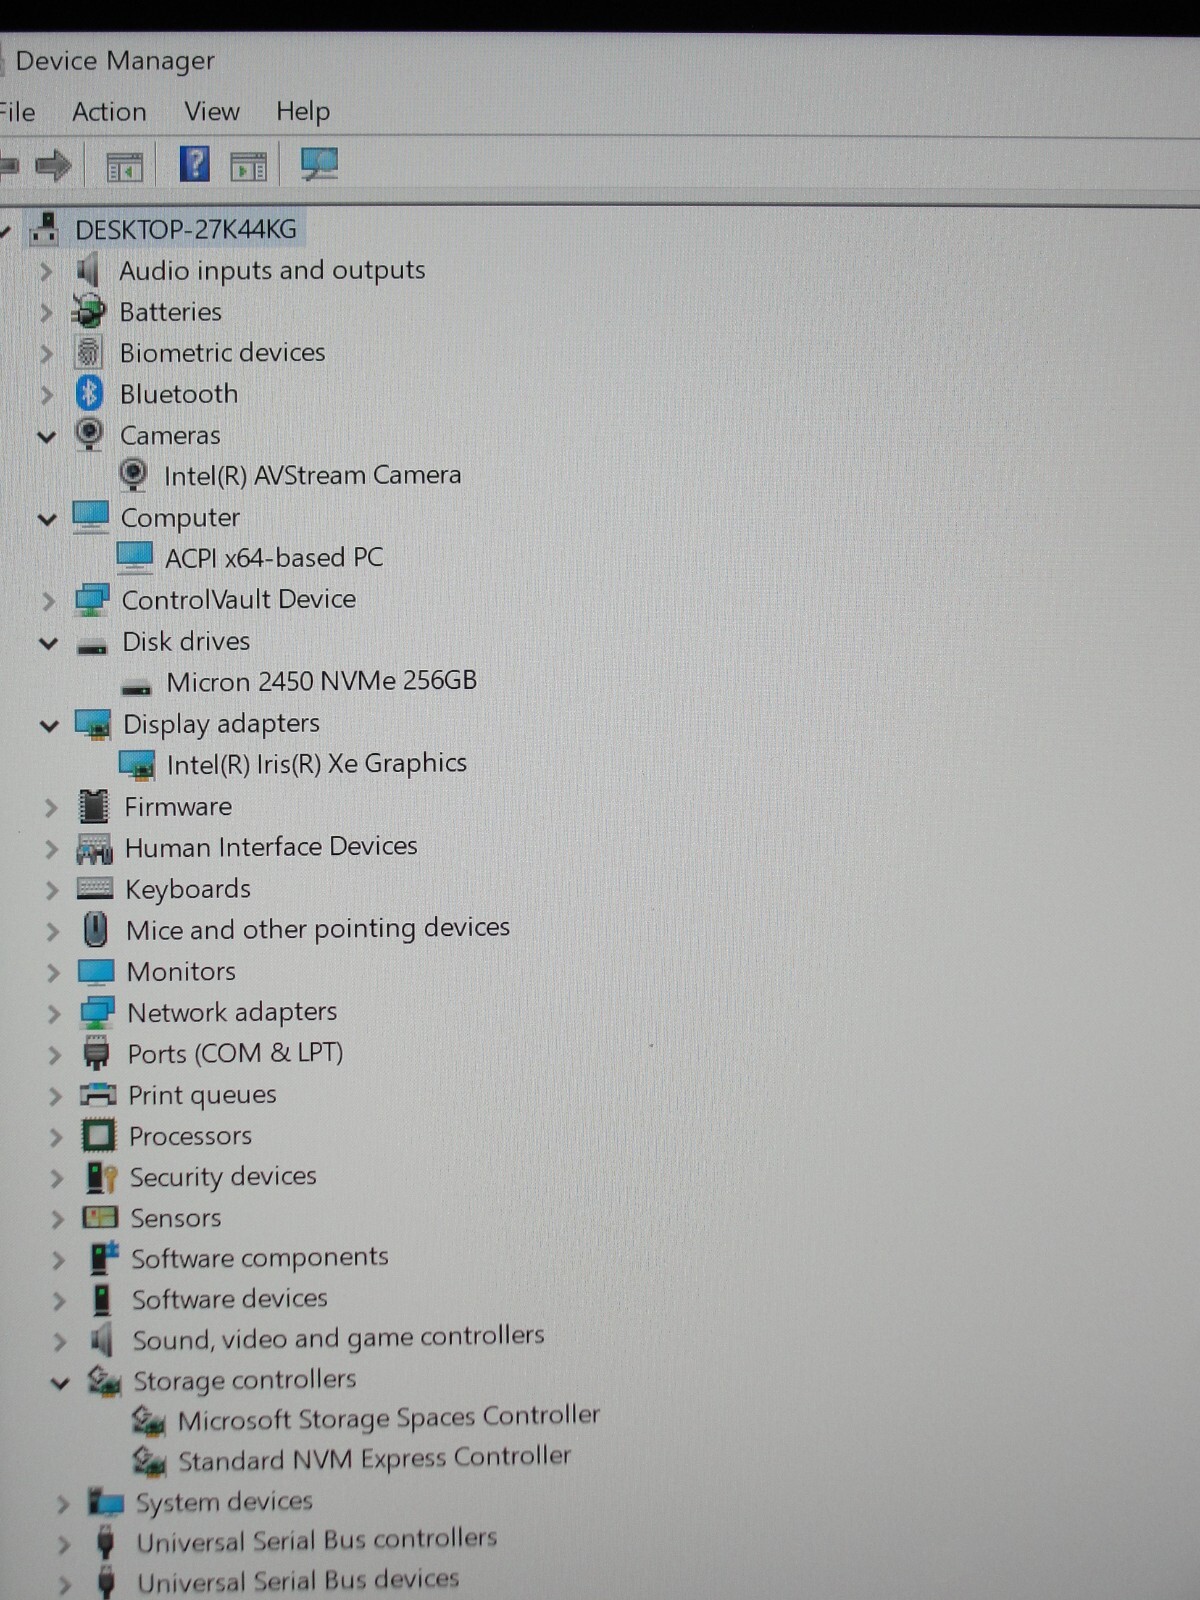1200x1600 pixels.
Task: Select the Biometric devices label
Action: [x=223, y=352]
